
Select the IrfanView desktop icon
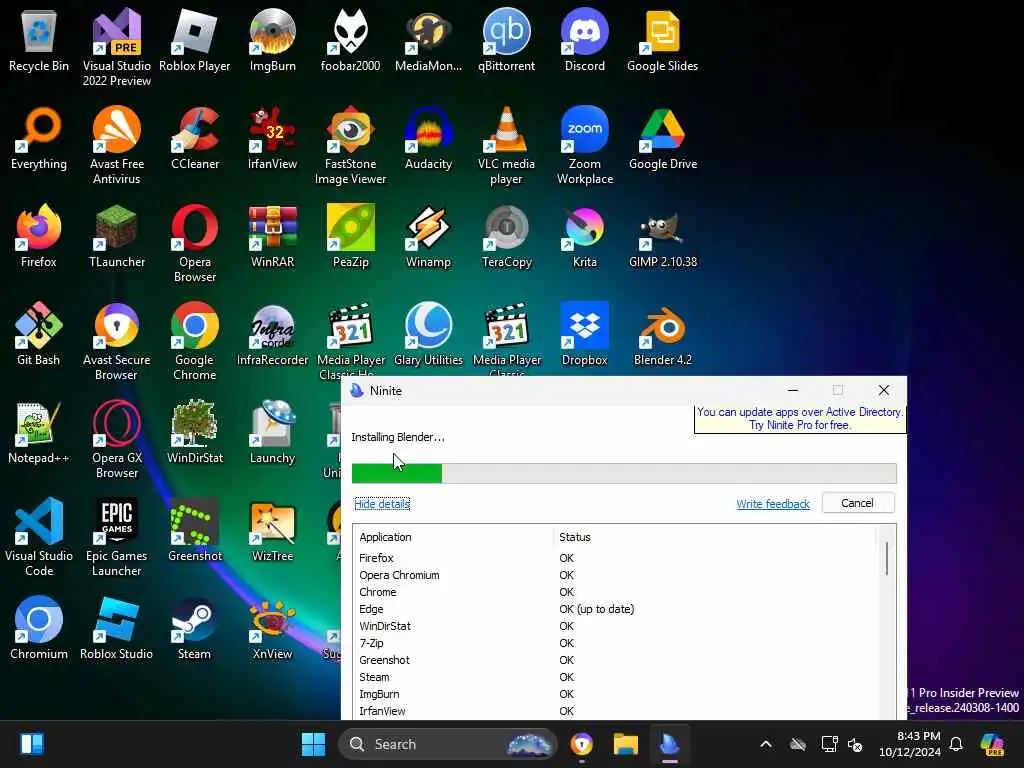pyautogui.click(x=272, y=138)
